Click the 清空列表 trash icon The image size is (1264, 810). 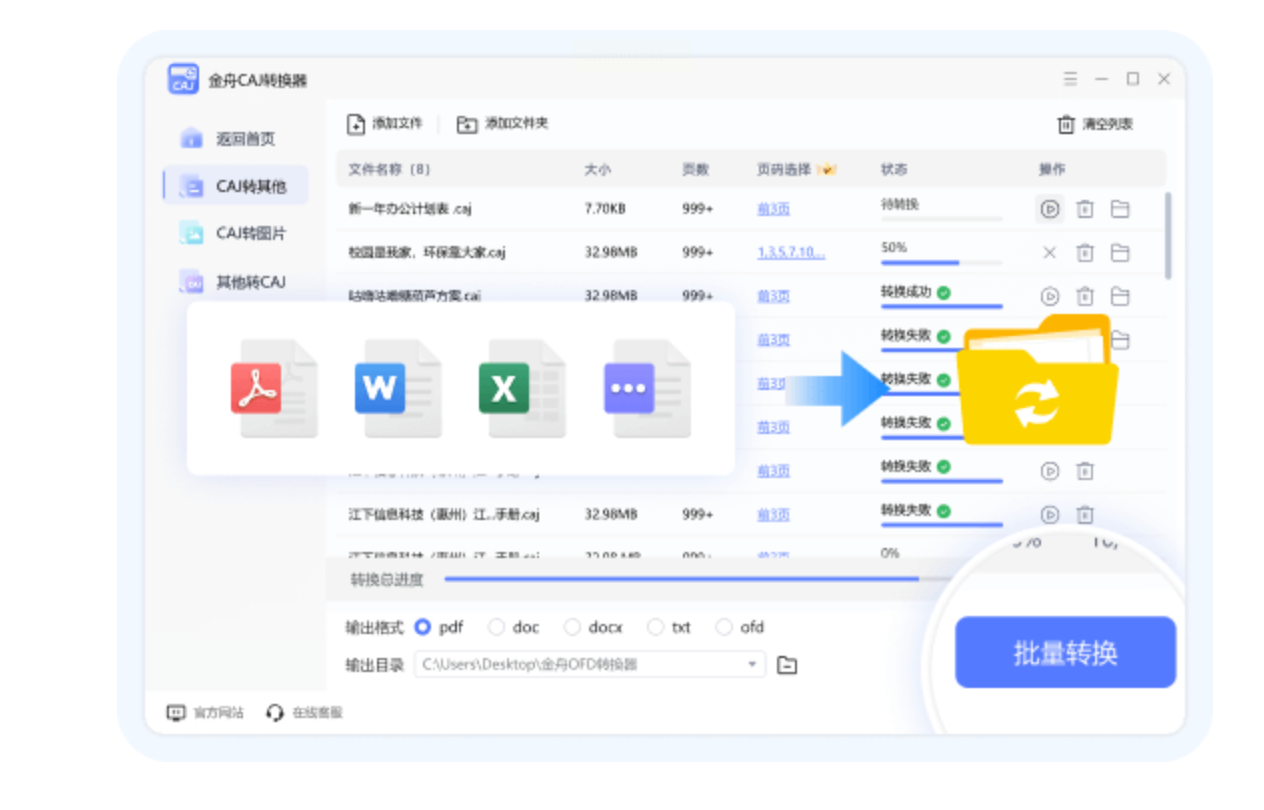tap(1066, 125)
